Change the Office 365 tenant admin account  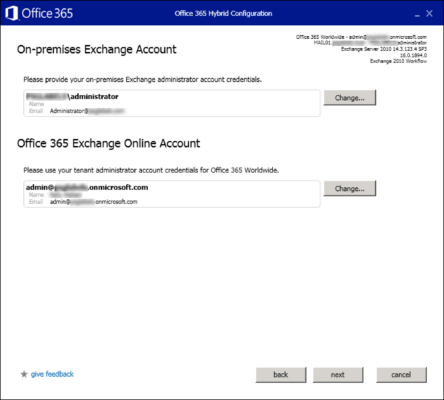pyautogui.click(x=350, y=188)
